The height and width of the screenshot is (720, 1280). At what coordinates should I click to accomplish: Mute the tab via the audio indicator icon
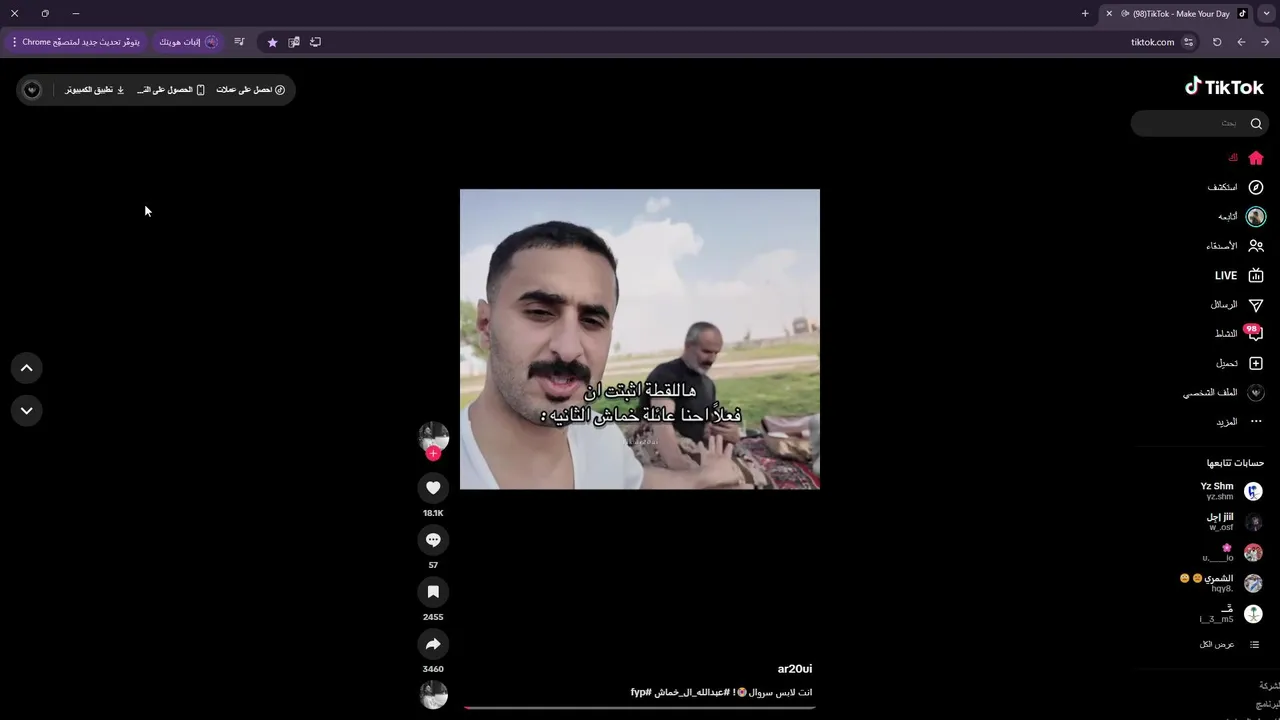tap(1125, 14)
